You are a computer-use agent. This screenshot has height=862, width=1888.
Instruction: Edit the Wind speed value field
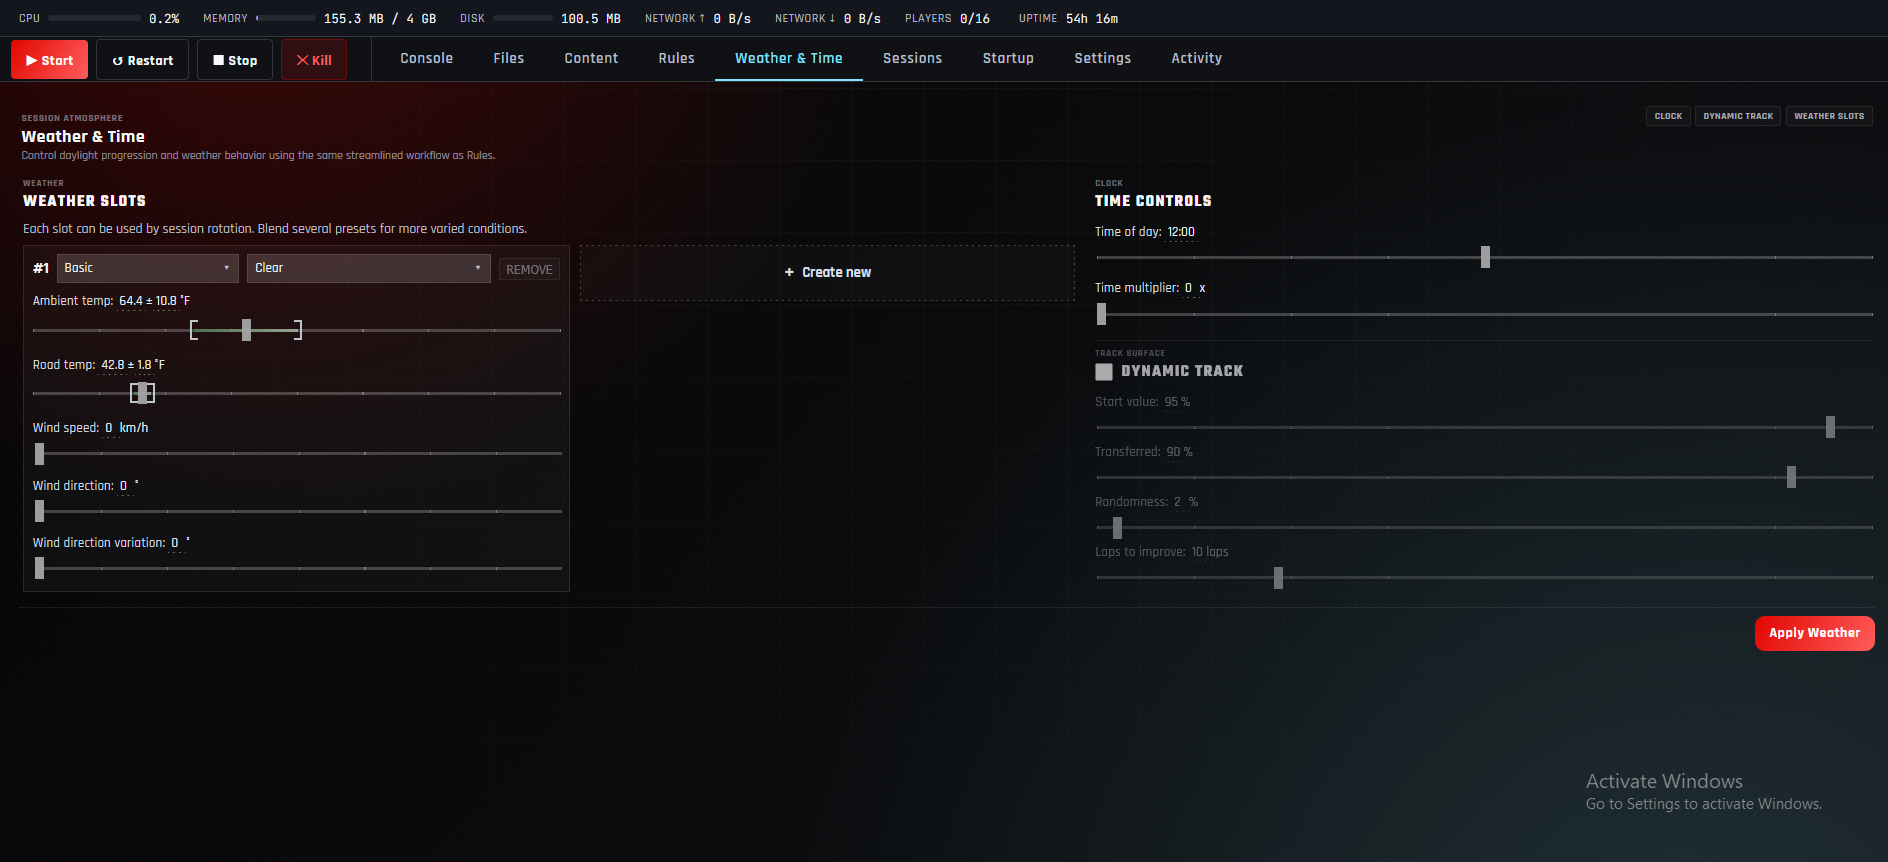pos(109,428)
